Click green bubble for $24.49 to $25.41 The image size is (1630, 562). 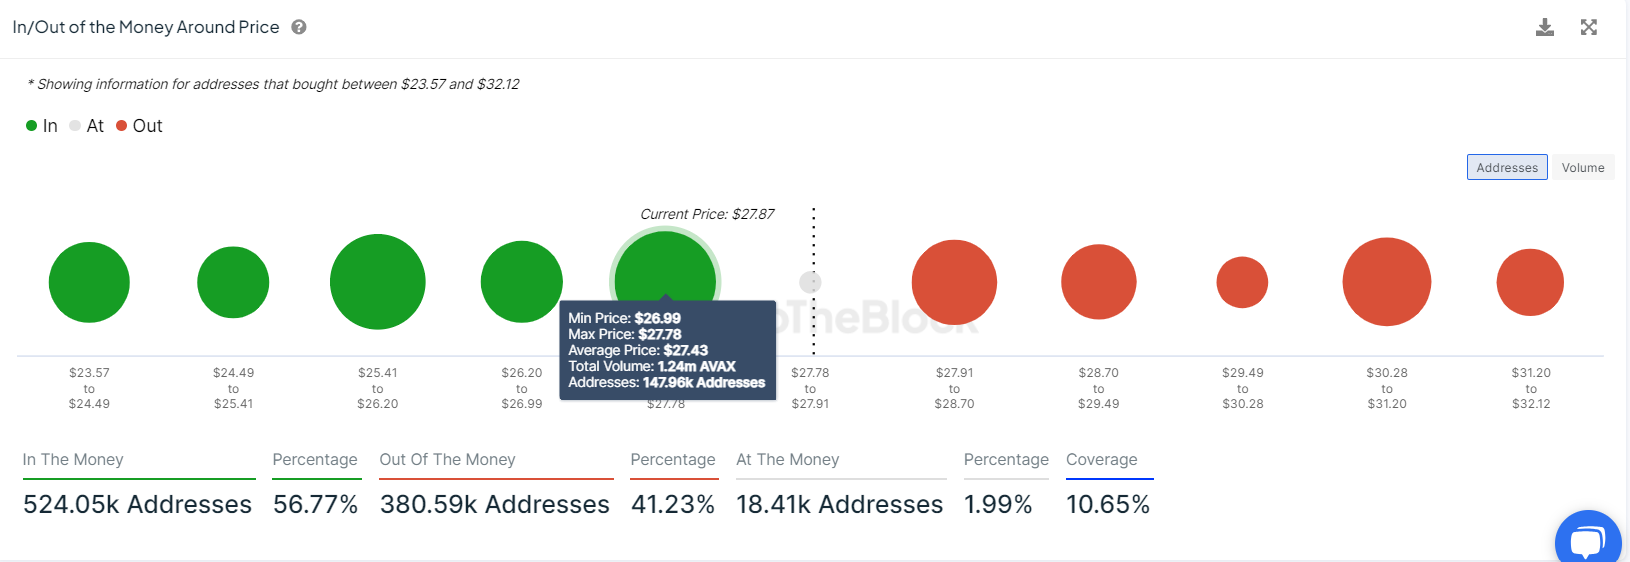[233, 282]
